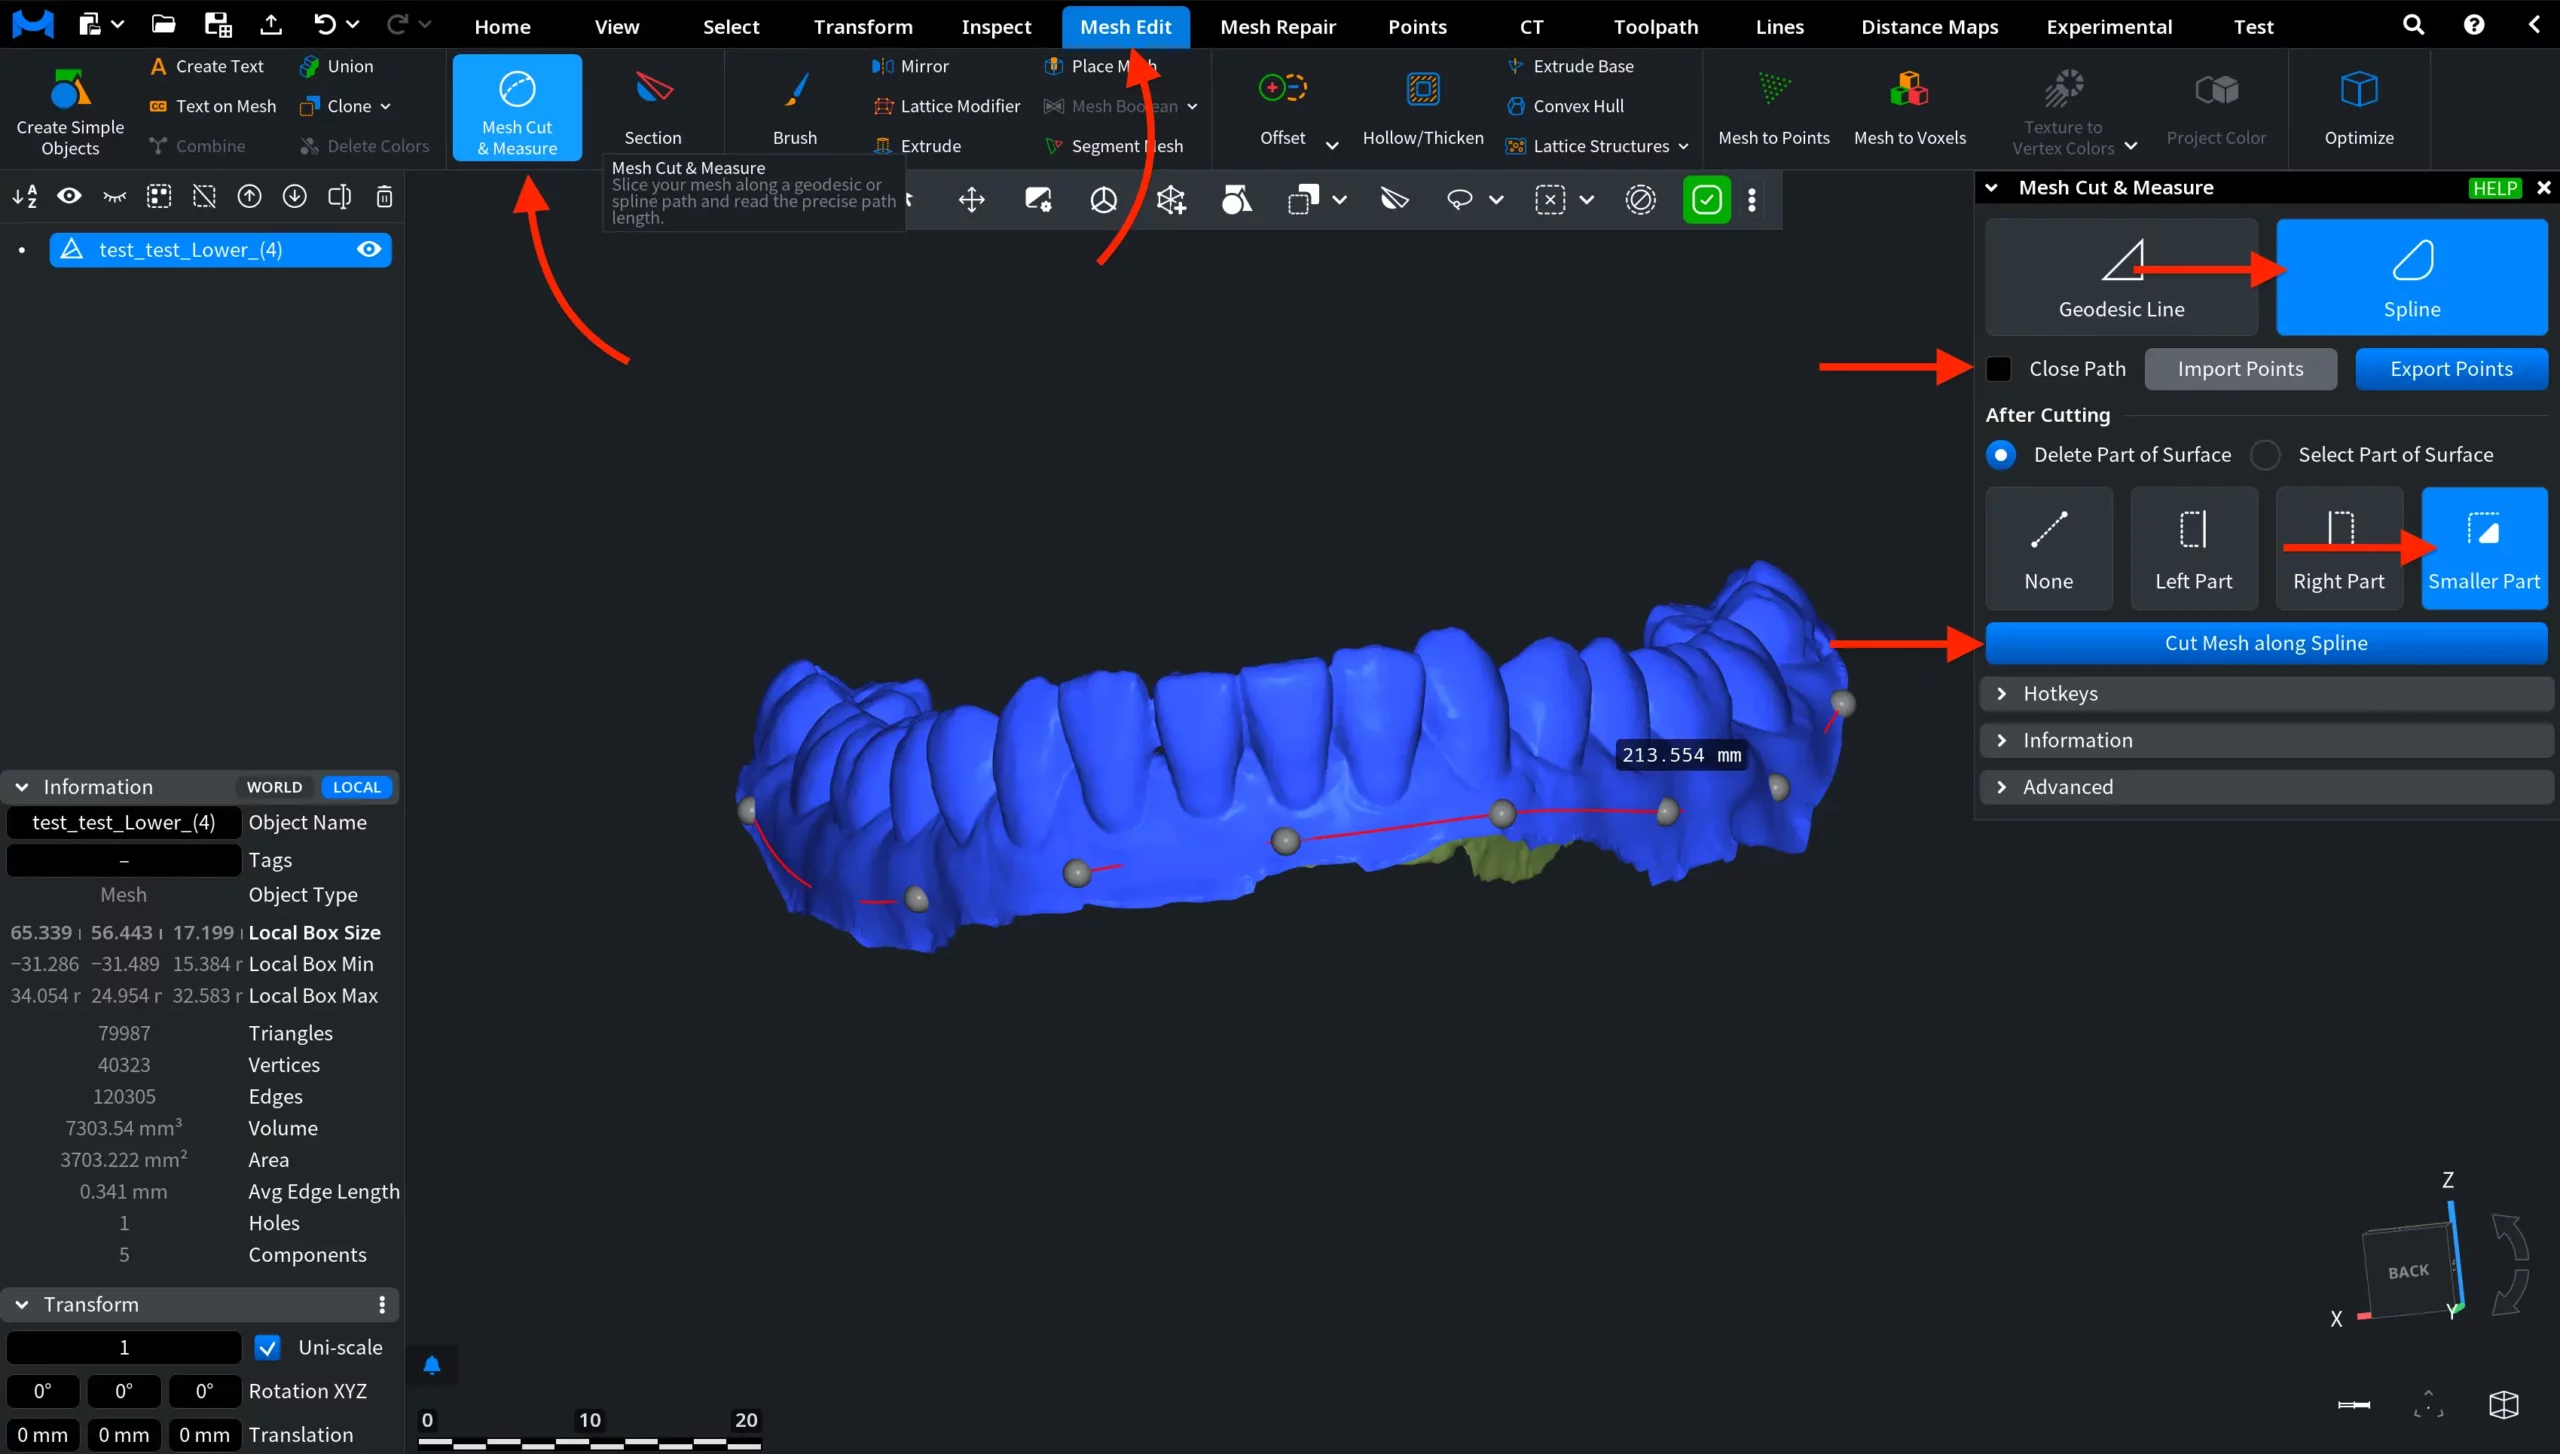Uncheck the Uni-scale option
Image resolution: width=2560 pixels, height=1454 pixels.
pyautogui.click(x=266, y=1346)
